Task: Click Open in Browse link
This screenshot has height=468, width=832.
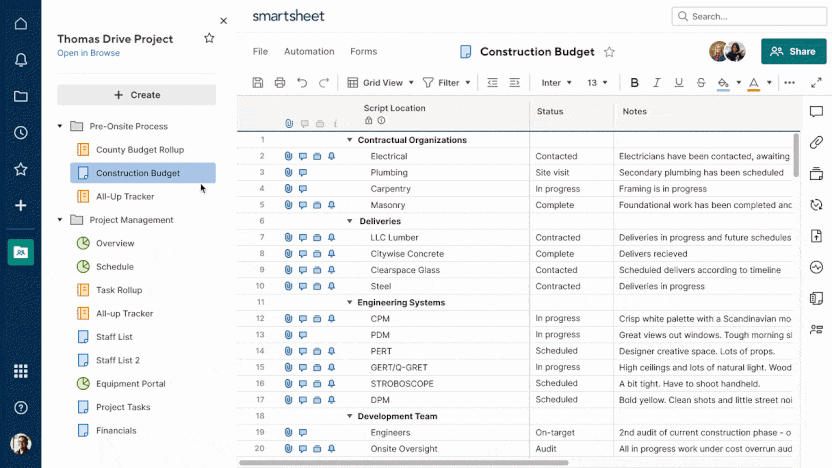Action: [88, 53]
